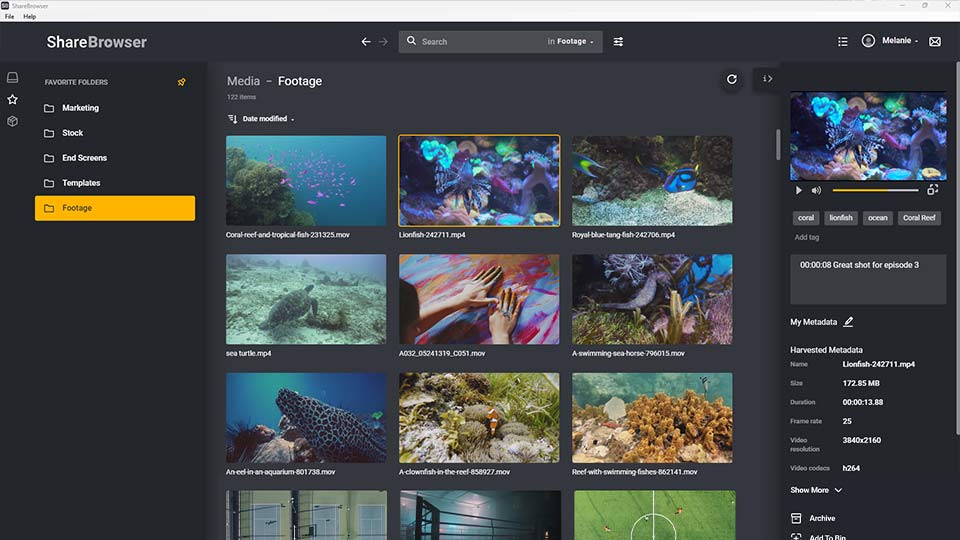The width and height of the screenshot is (960, 540).
Task: Click the sort order icon
Action: coord(232,119)
